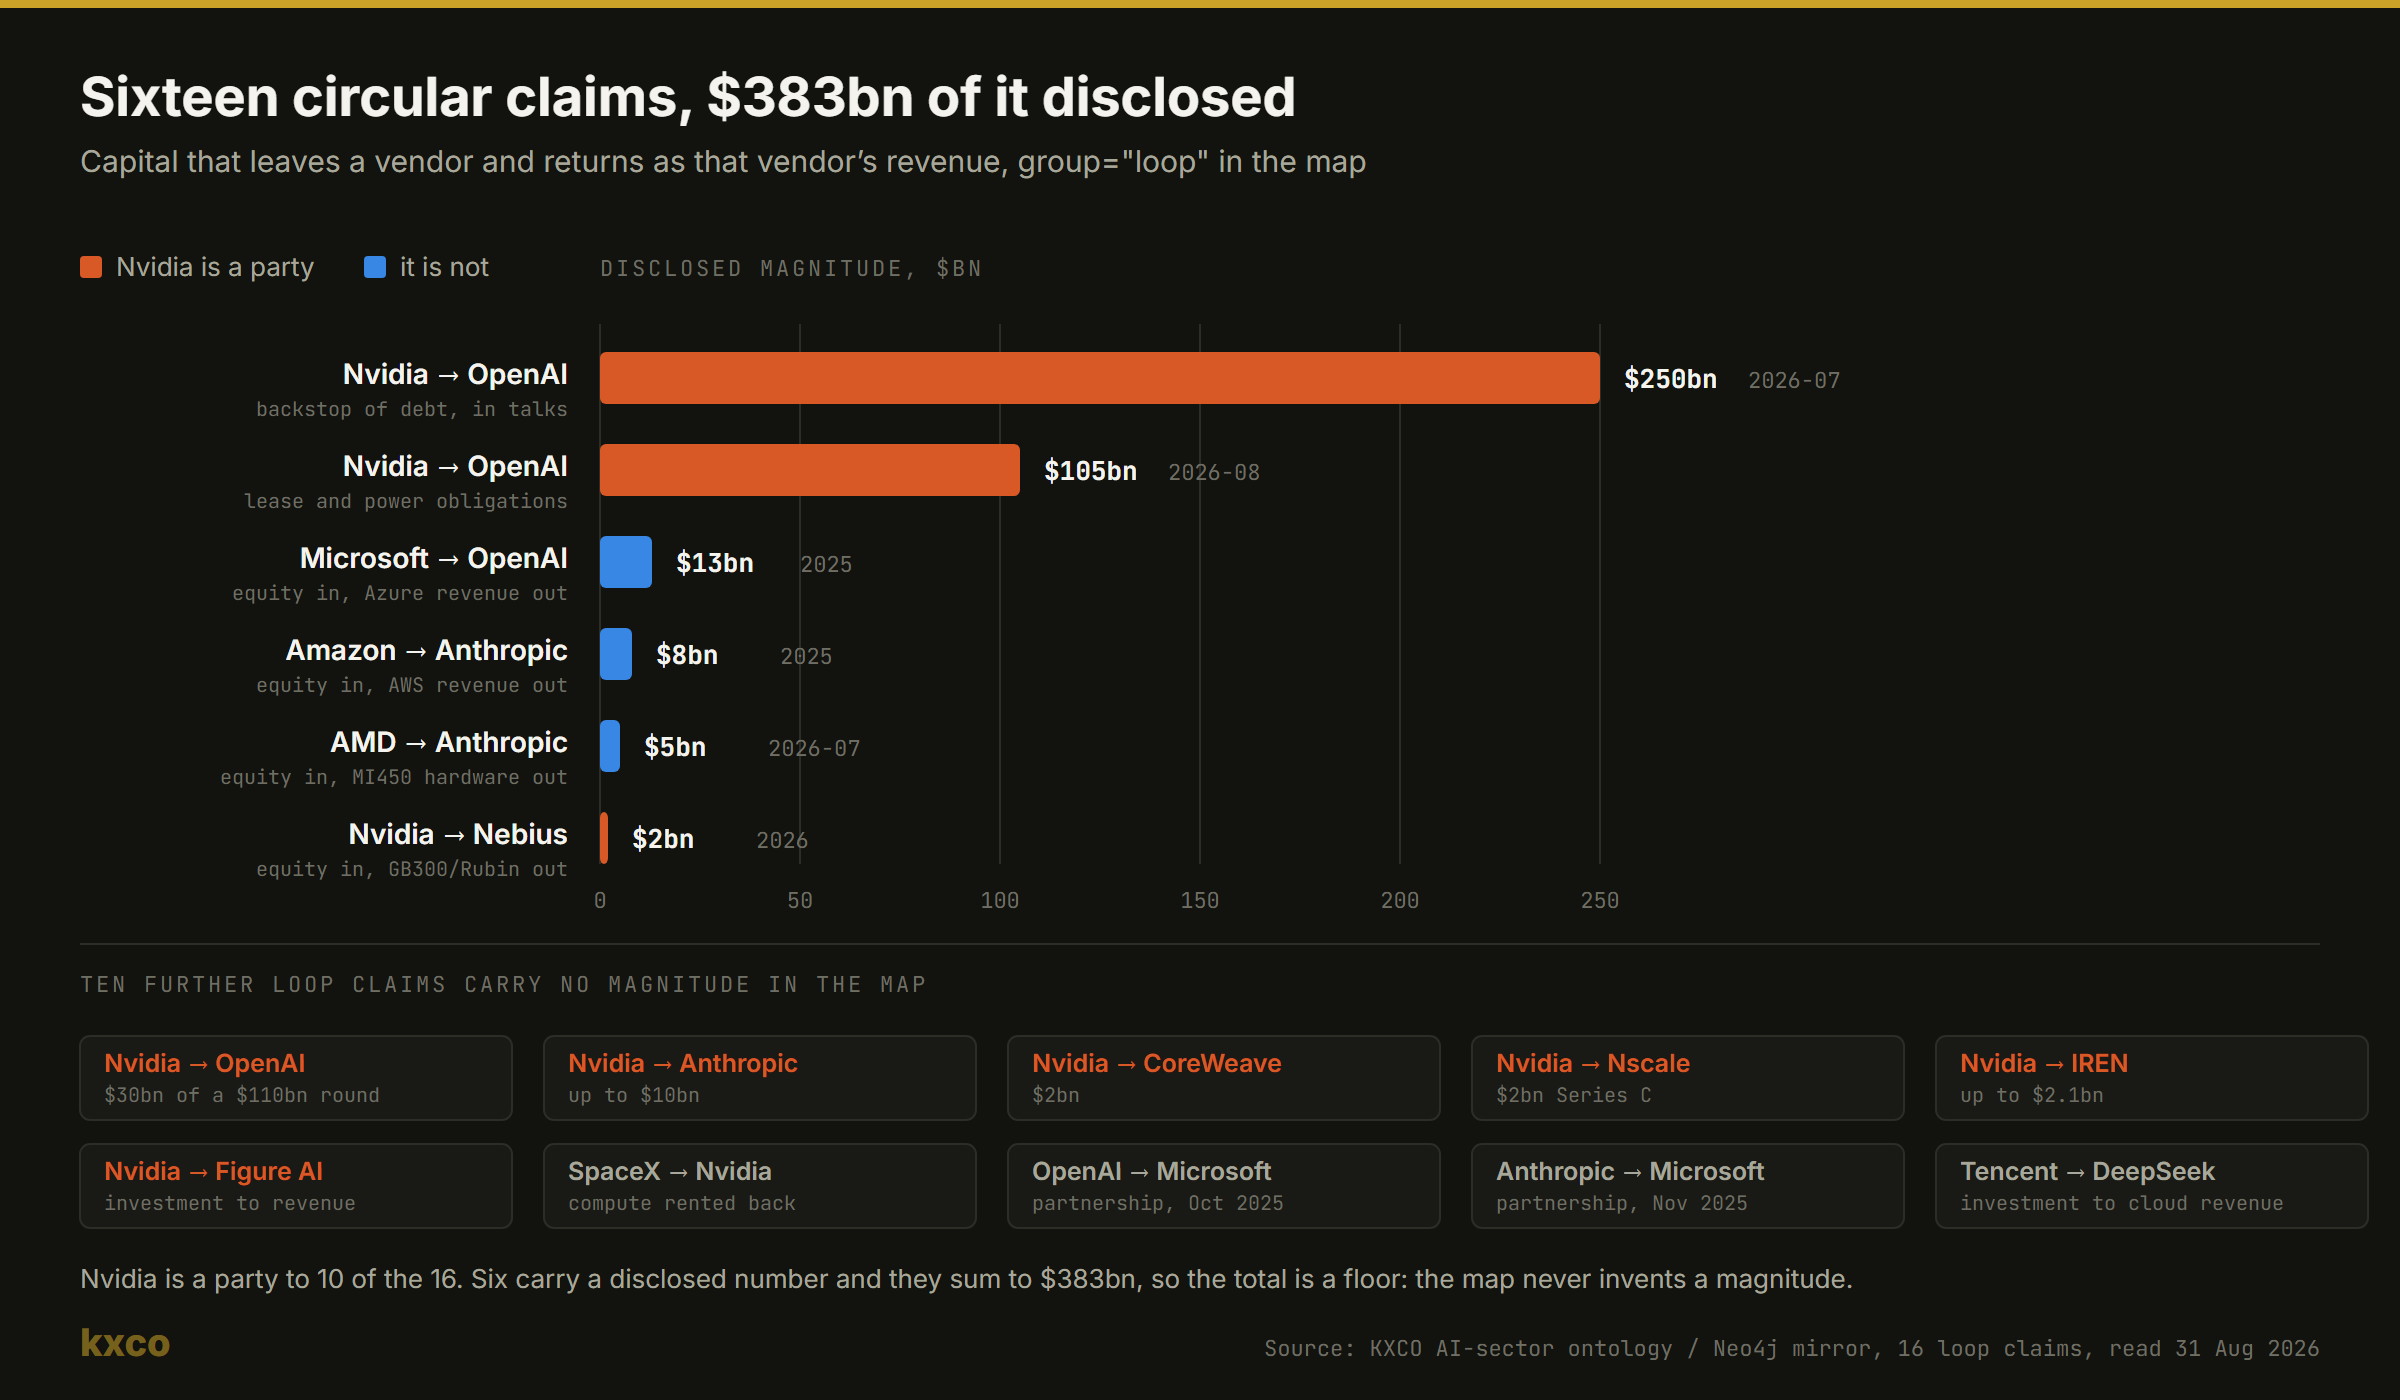The image size is (2400, 1400).
Task: Click the 'Capital that leaves a vendor' subtitle
Action: click(x=723, y=162)
